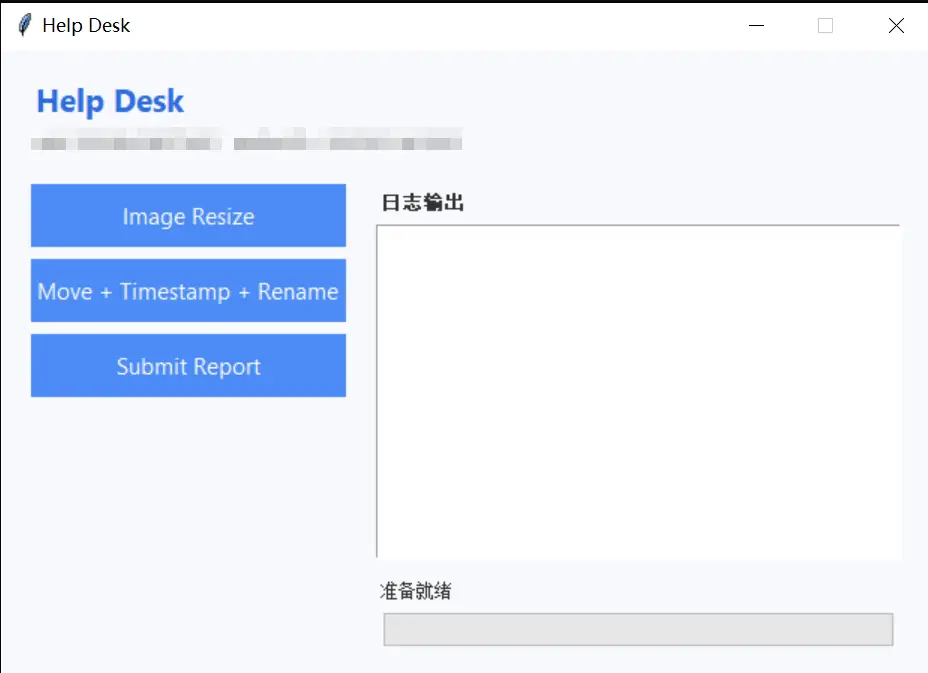Click the second blurred subtitle segment

(x=347, y=143)
